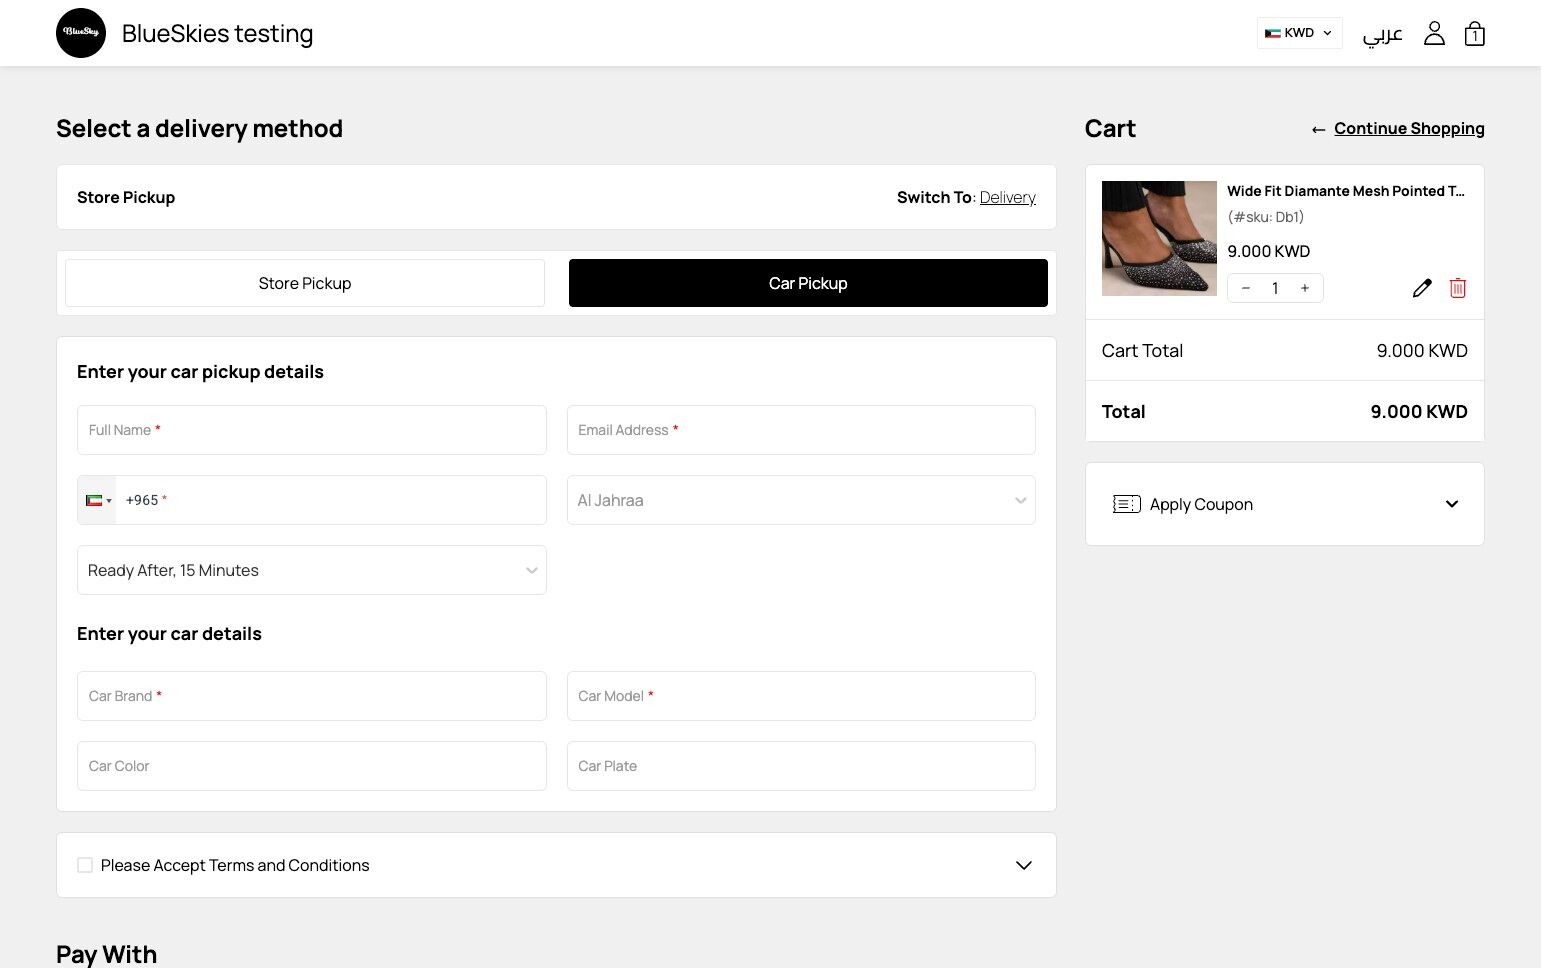Open the shopping bag cart icon

pos(1474,34)
